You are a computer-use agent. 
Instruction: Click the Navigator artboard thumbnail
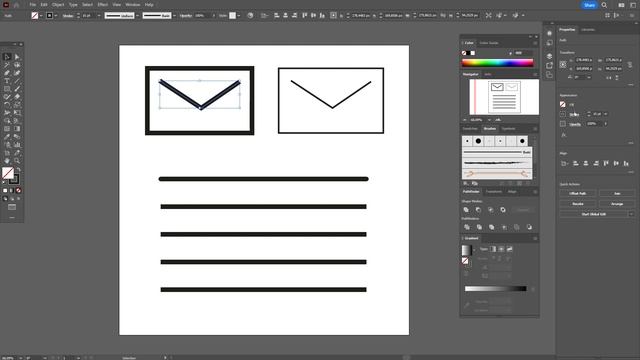[504, 97]
